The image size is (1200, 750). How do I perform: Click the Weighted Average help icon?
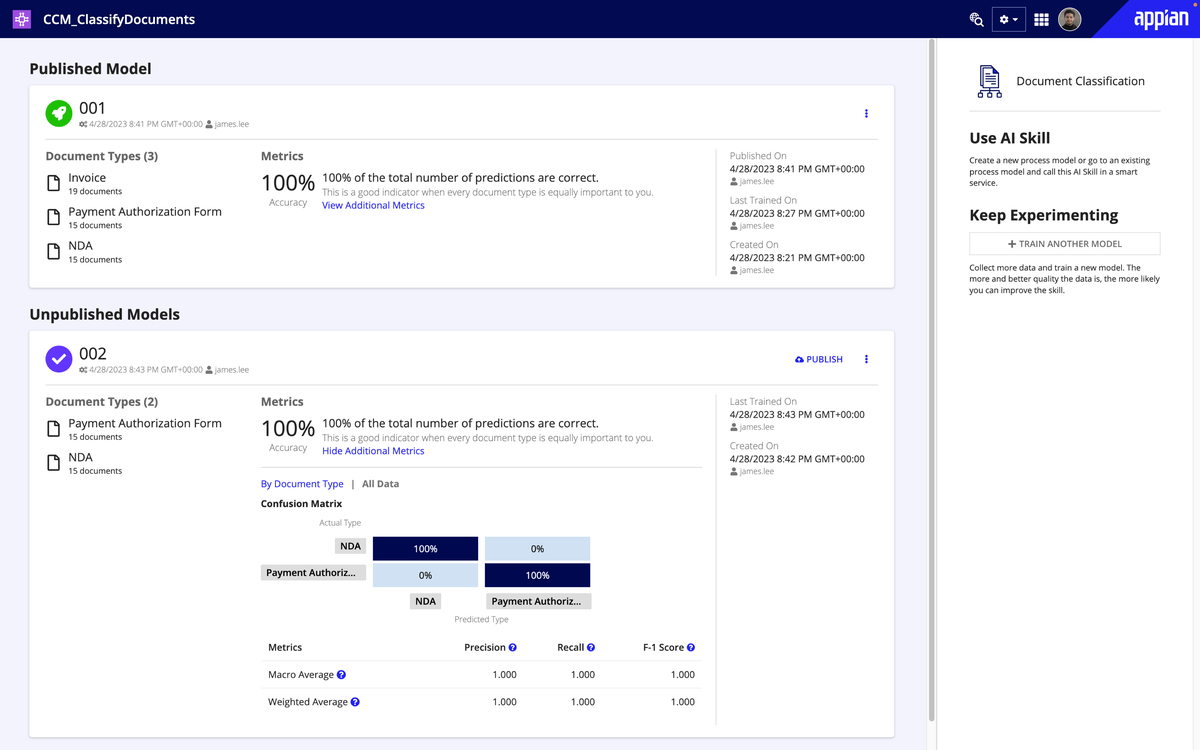(x=355, y=702)
